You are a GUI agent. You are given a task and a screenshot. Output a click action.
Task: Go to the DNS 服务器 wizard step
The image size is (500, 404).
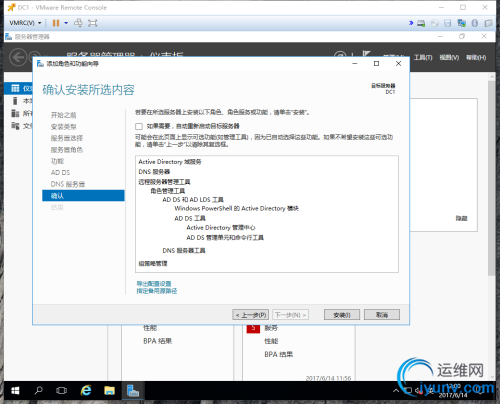[x=68, y=184]
